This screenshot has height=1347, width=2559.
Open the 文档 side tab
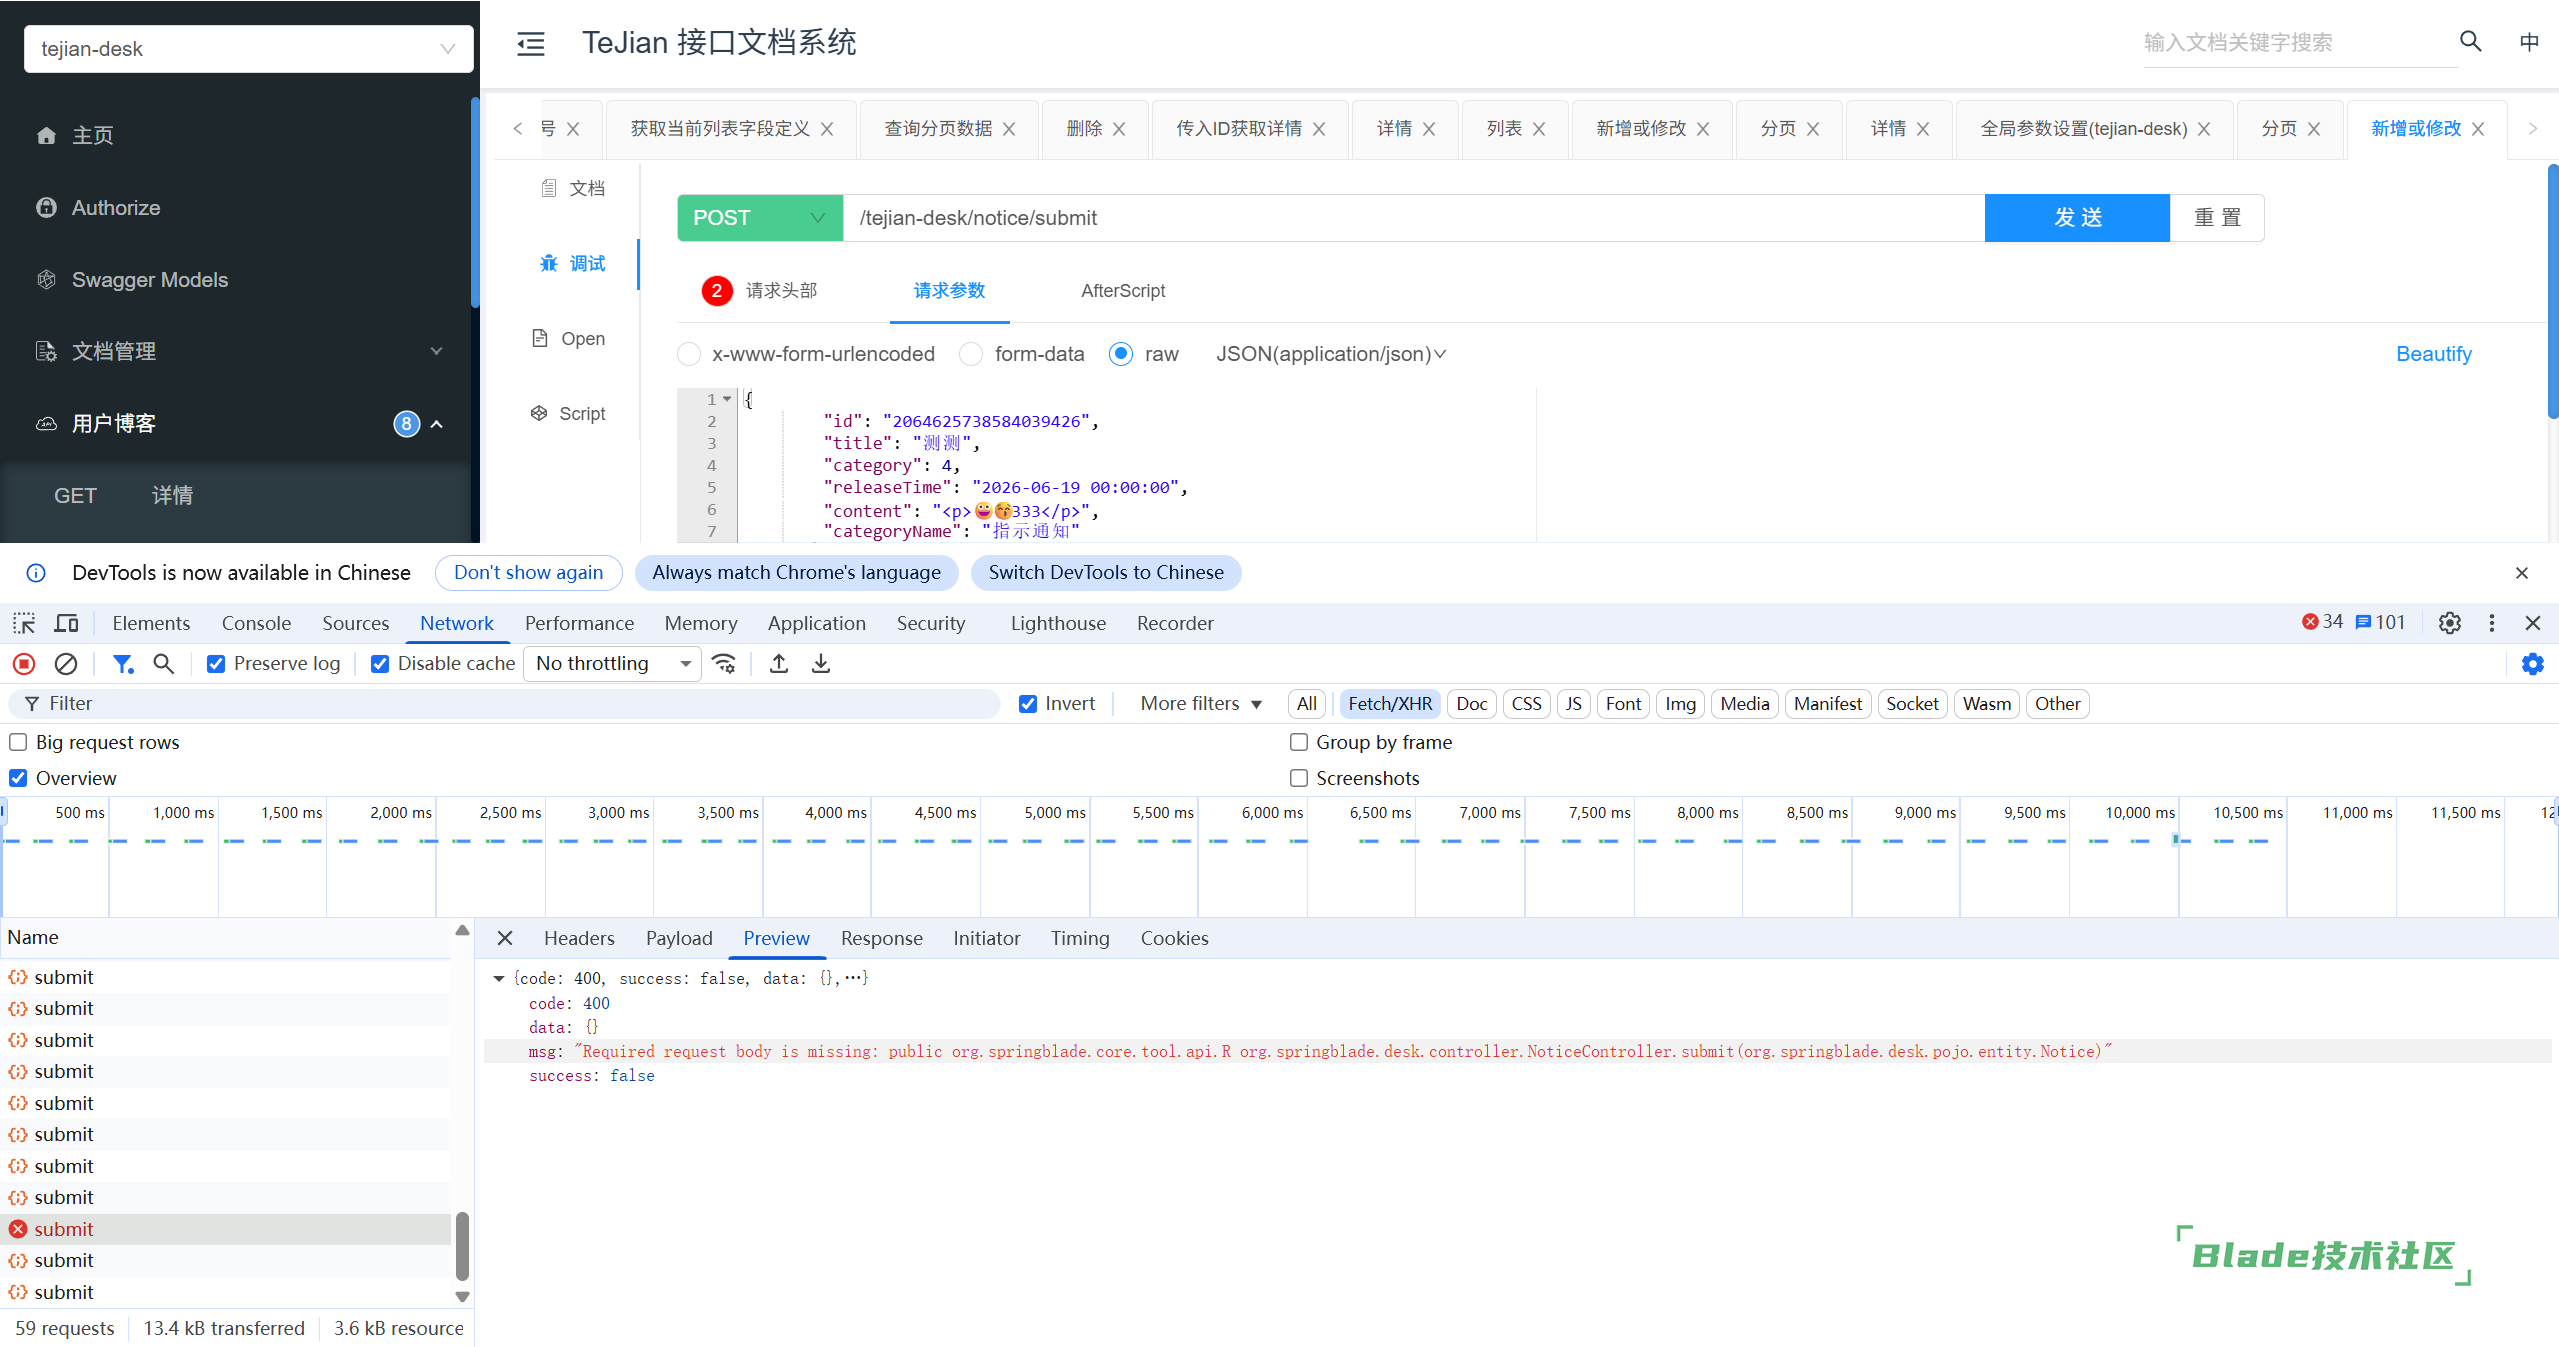[573, 188]
